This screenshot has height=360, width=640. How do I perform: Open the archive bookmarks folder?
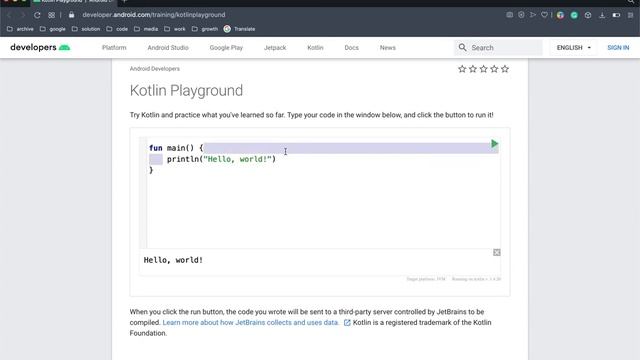coord(20,29)
